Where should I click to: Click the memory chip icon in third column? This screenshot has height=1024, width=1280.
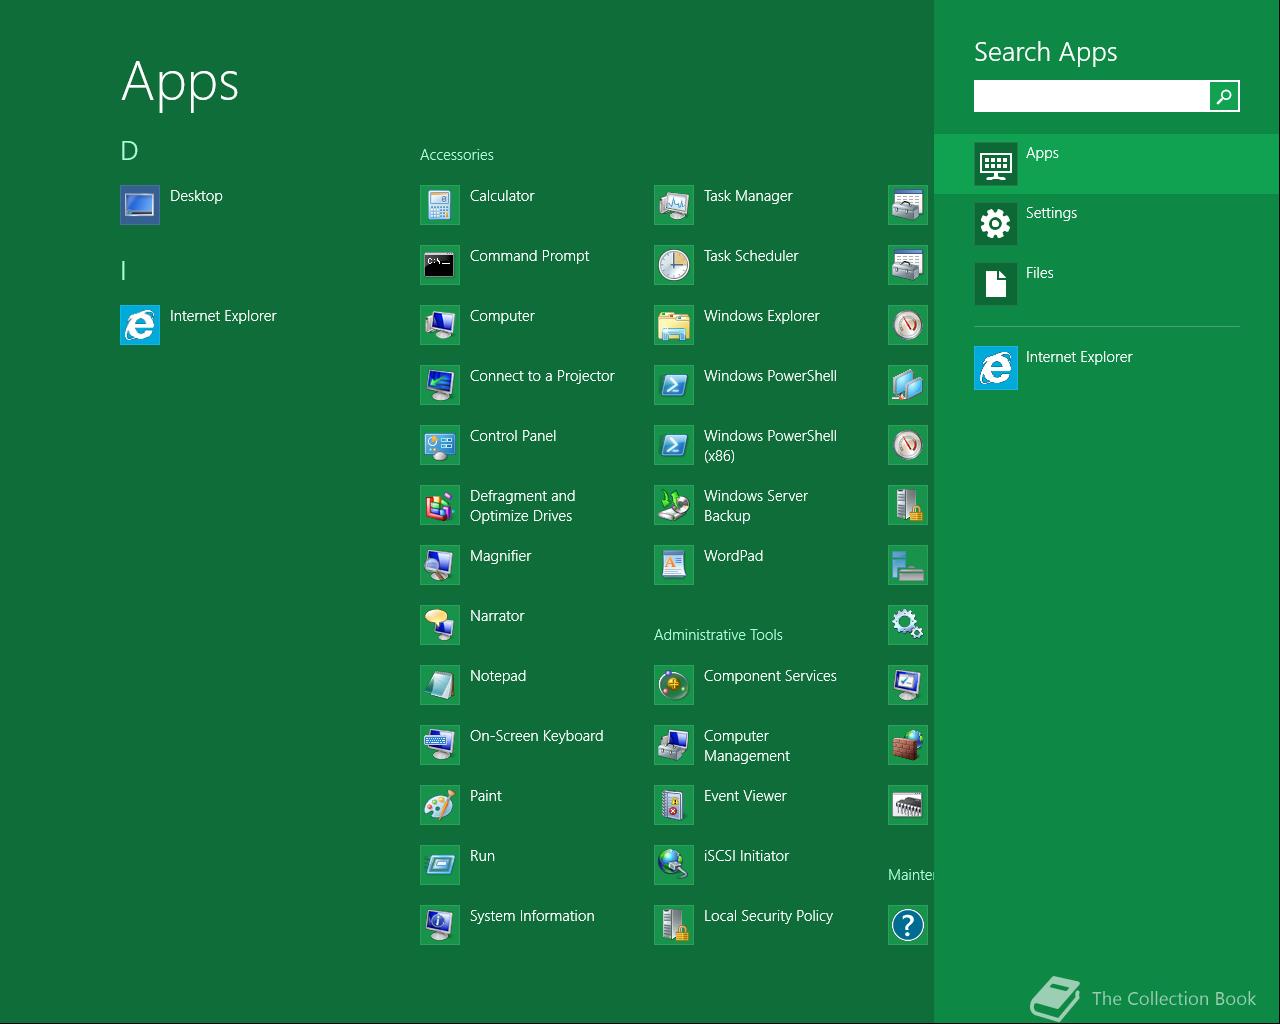908,805
